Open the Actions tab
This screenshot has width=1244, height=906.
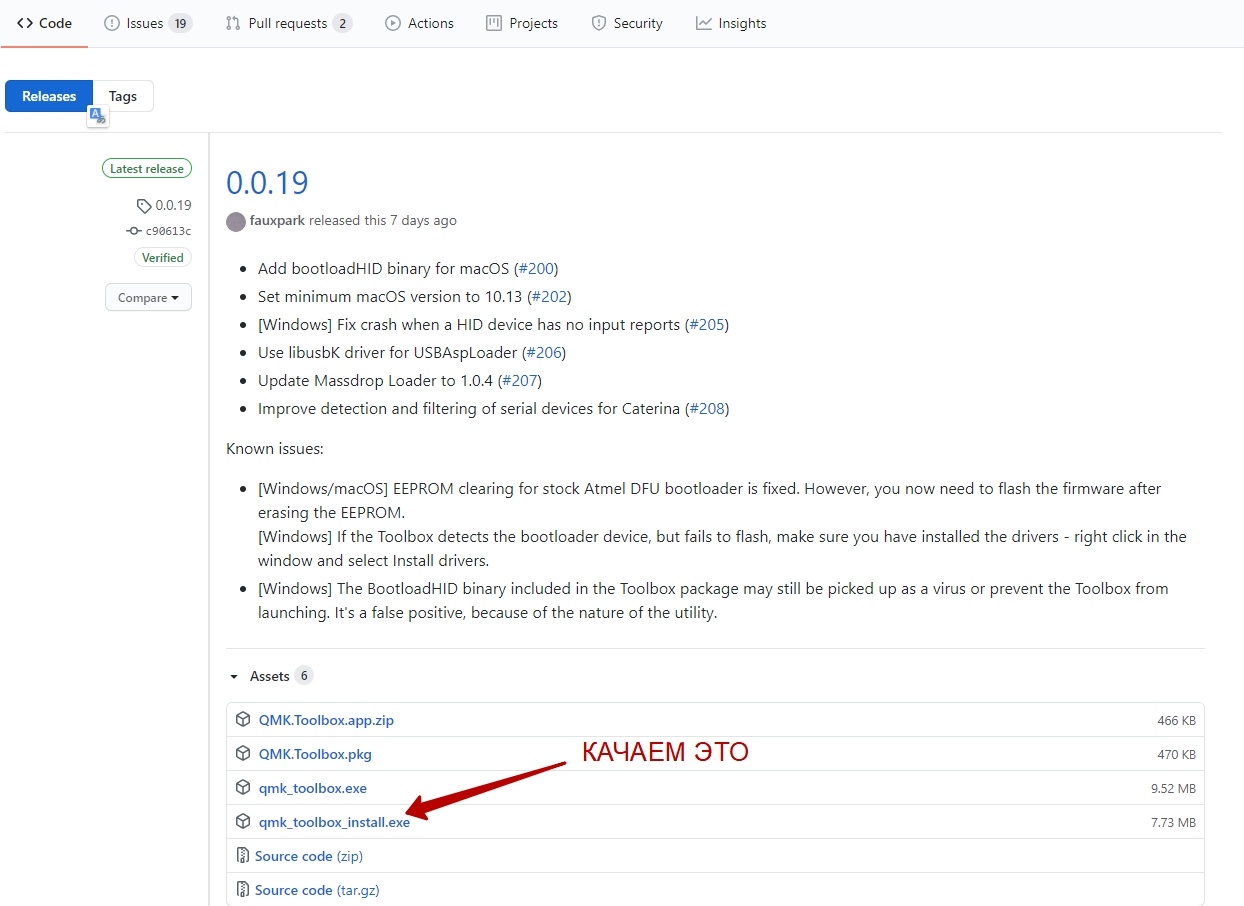coord(419,23)
